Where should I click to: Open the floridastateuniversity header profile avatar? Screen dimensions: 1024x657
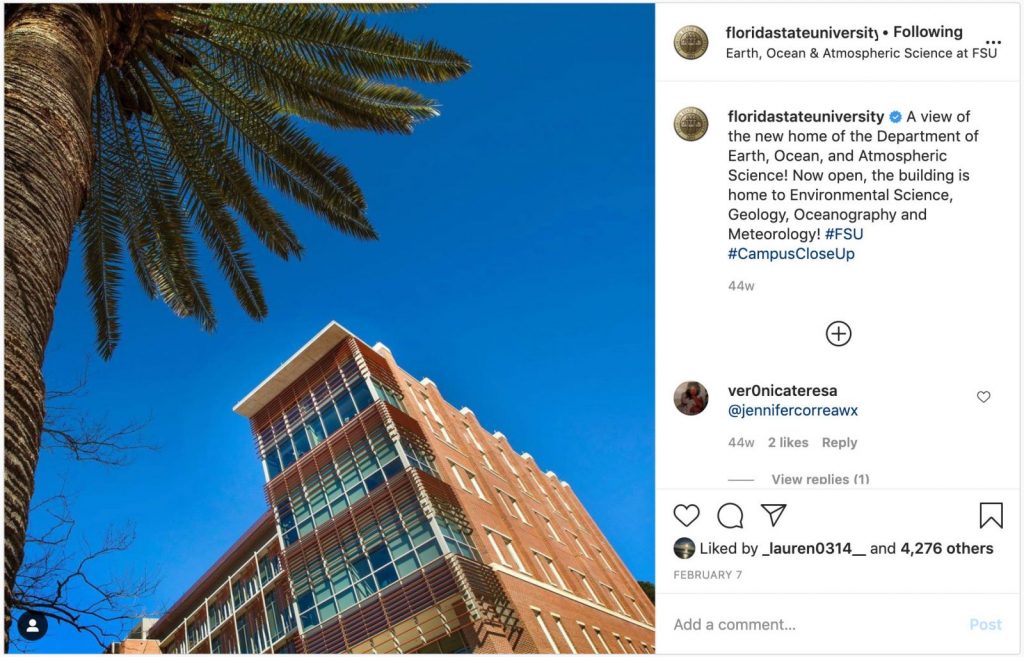tap(691, 42)
